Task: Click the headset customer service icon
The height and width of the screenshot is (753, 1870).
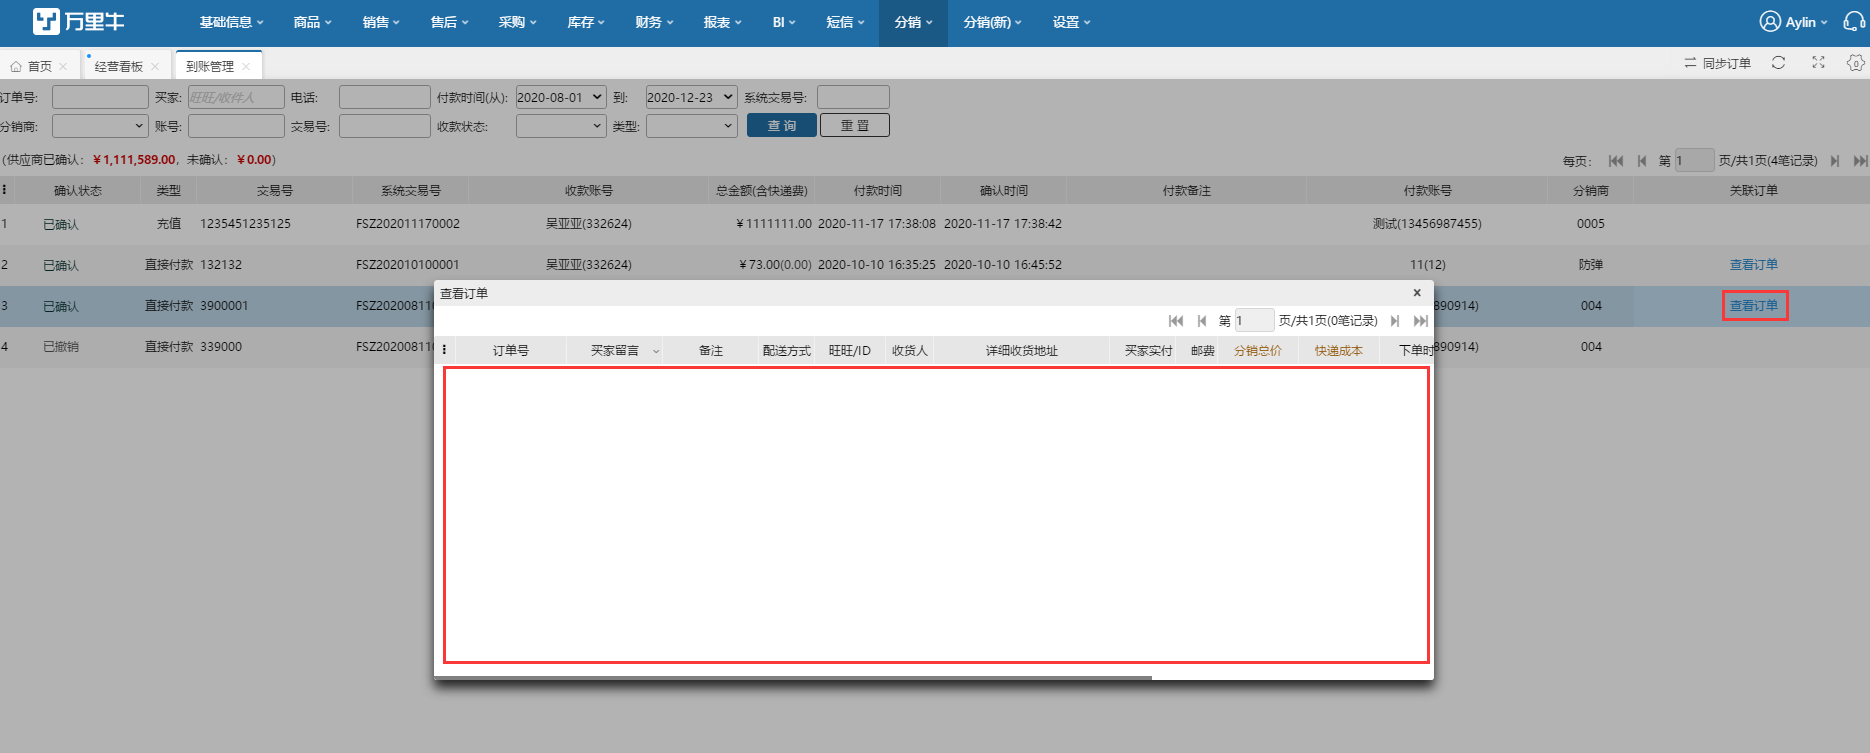Action: click(x=1853, y=22)
